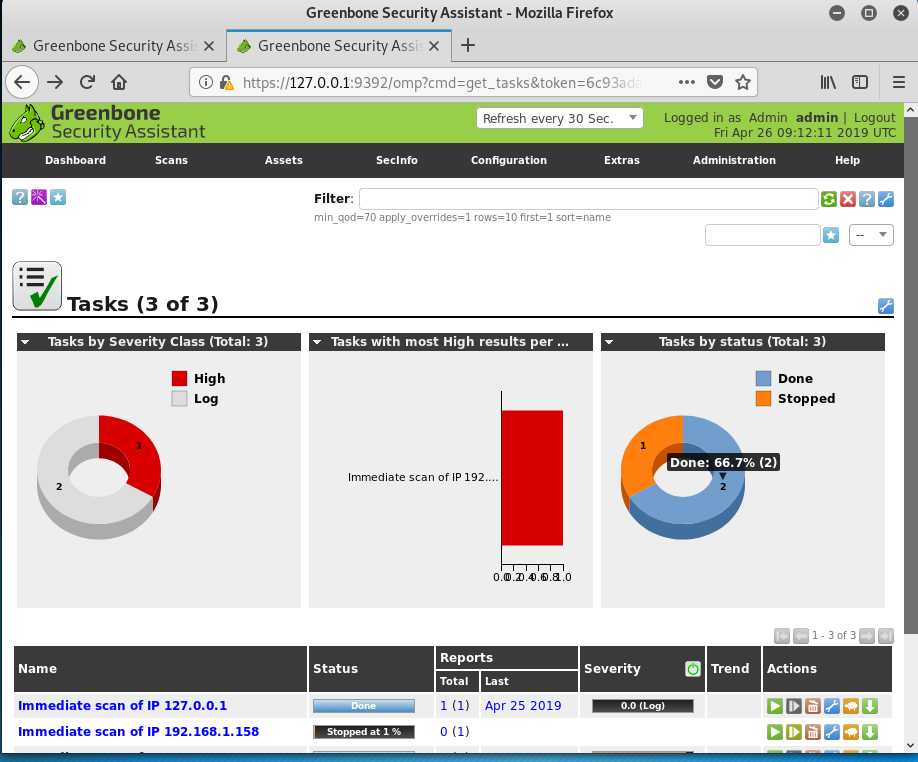Reset filter with red X icon
This screenshot has height=762, width=918.
point(848,199)
